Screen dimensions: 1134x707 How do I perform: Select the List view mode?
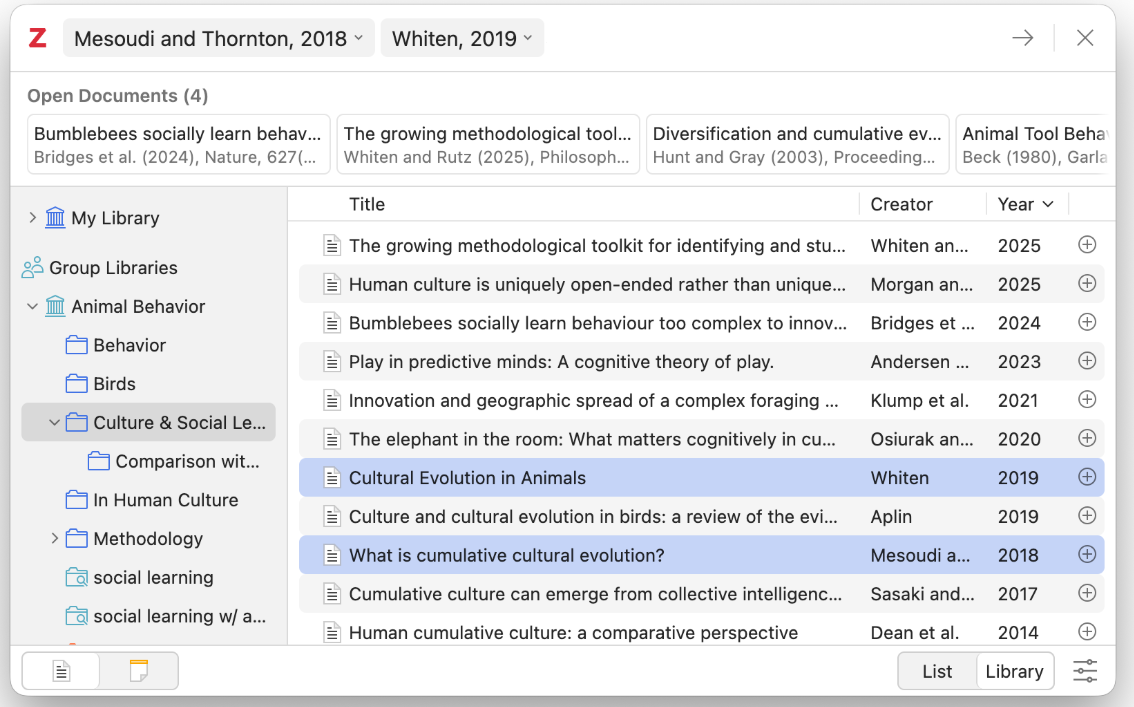(x=937, y=671)
